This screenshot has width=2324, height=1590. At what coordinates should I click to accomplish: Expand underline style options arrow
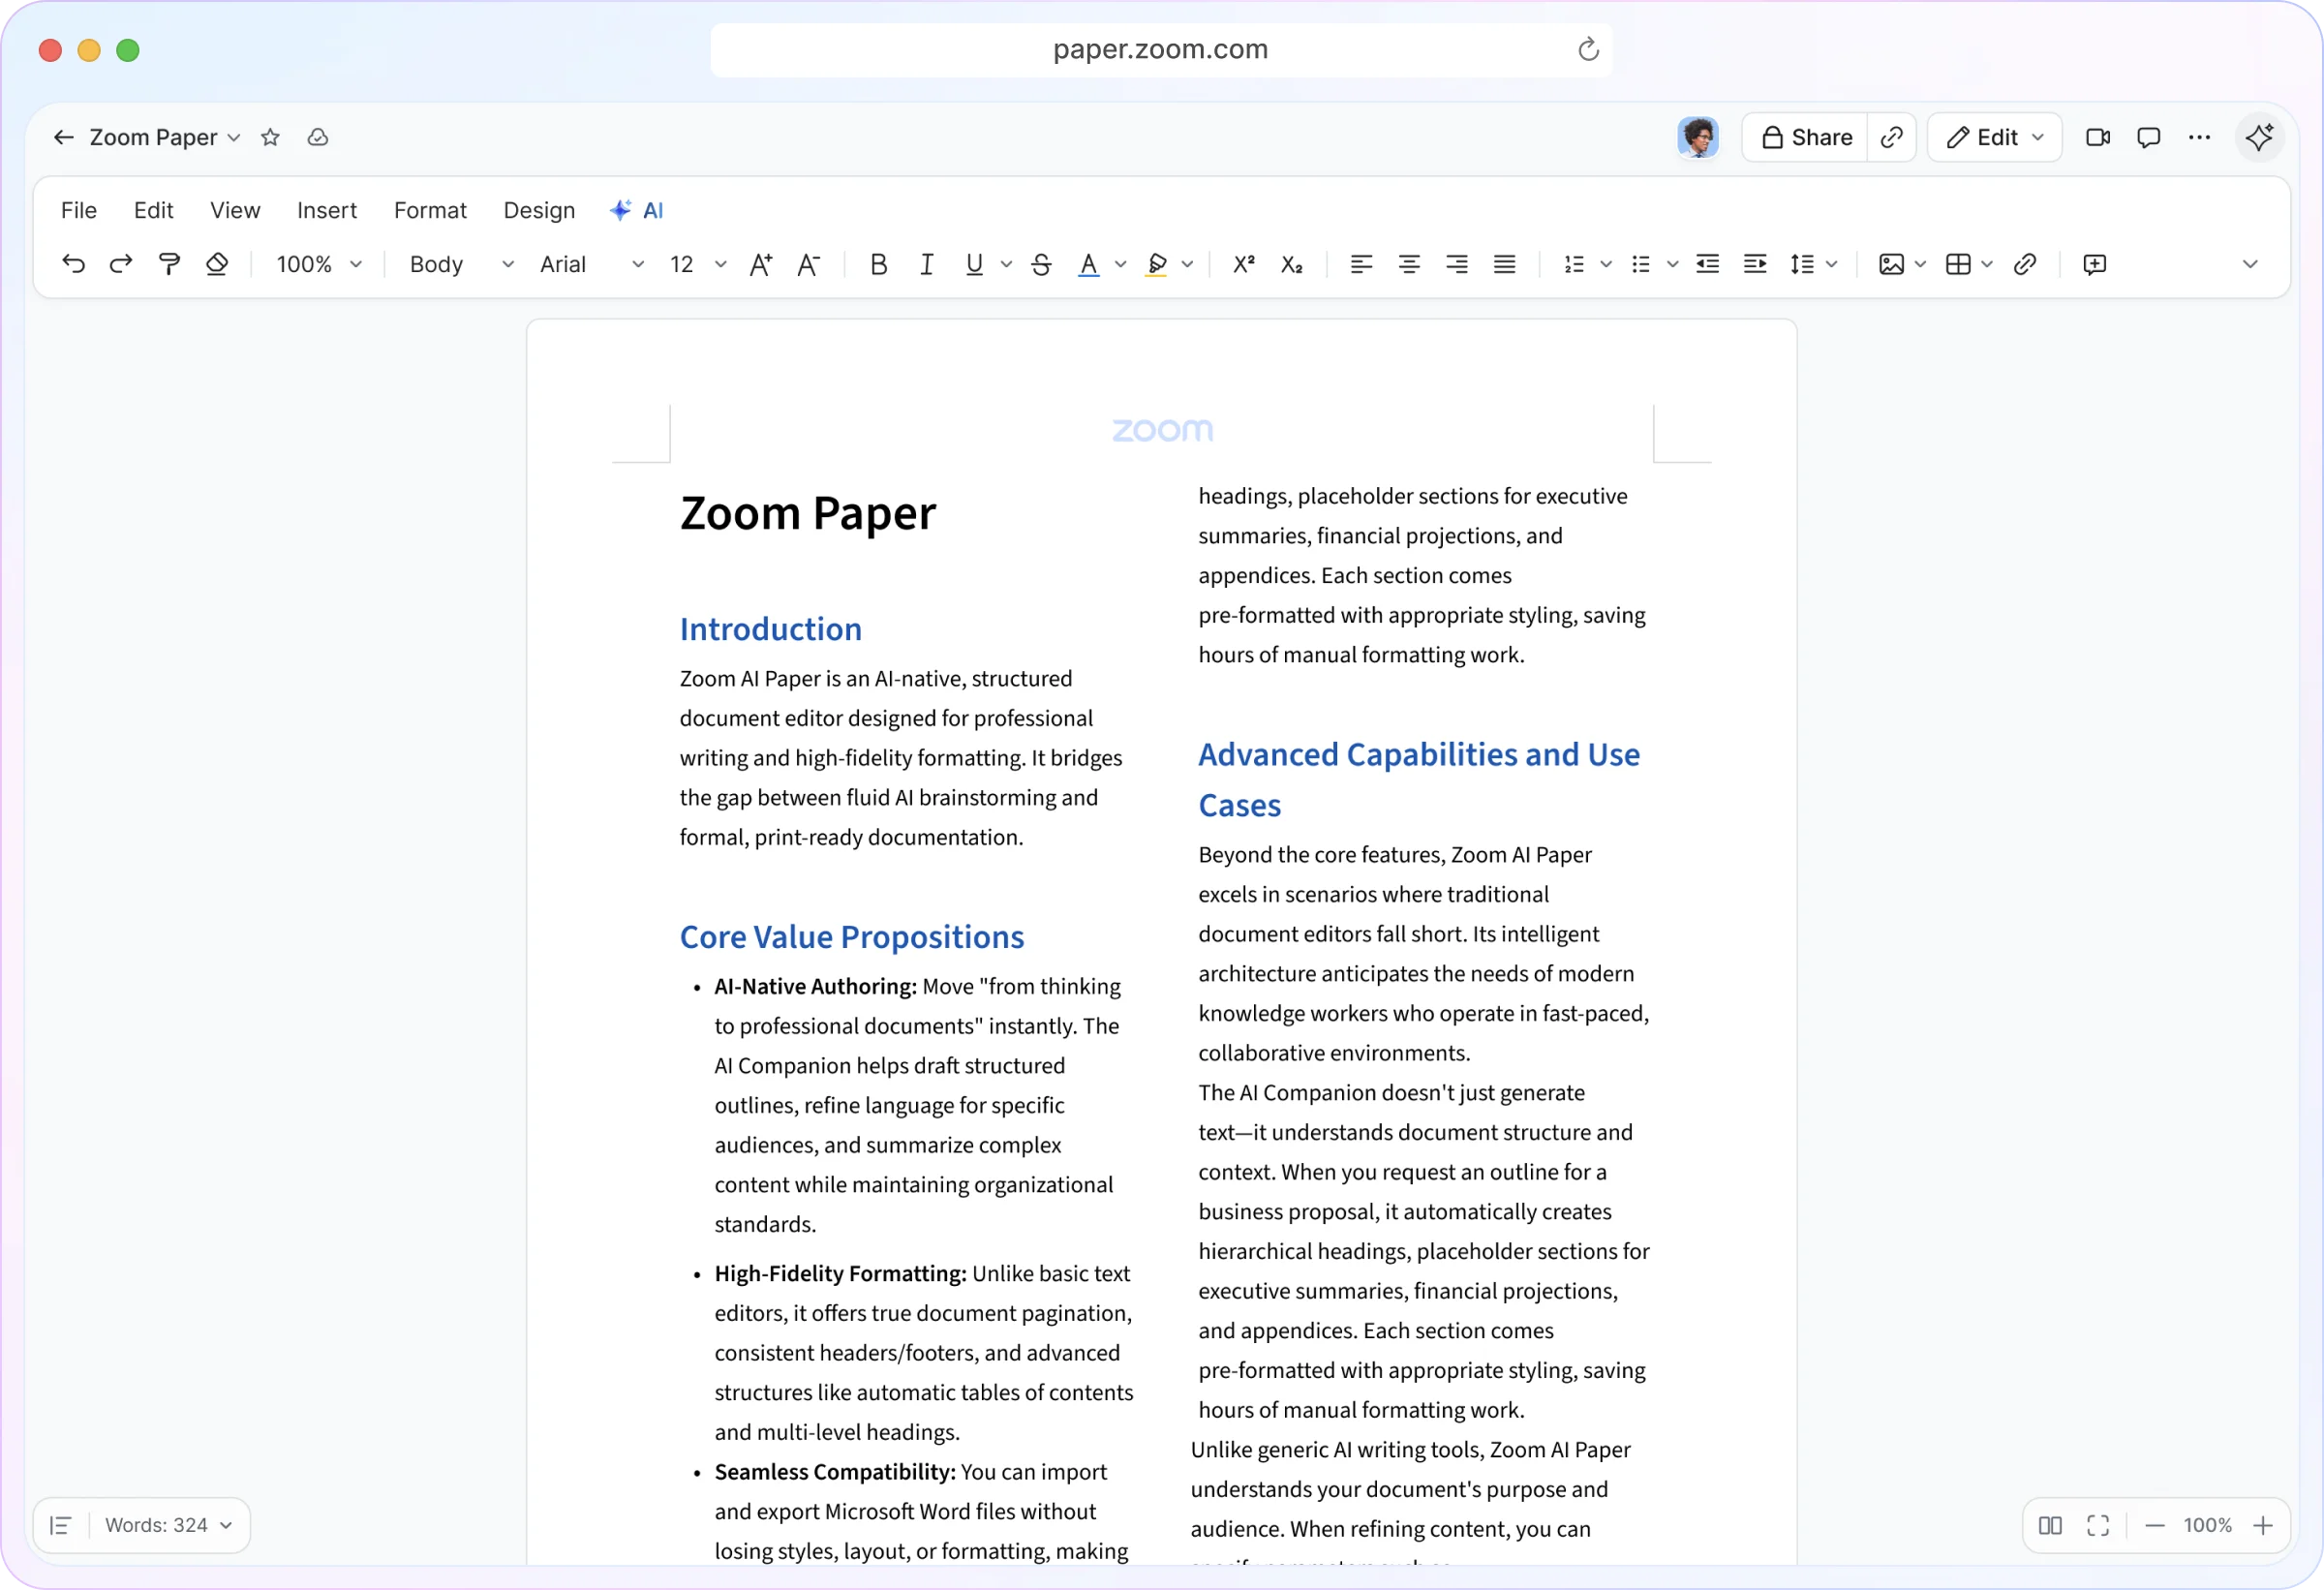1007,264
